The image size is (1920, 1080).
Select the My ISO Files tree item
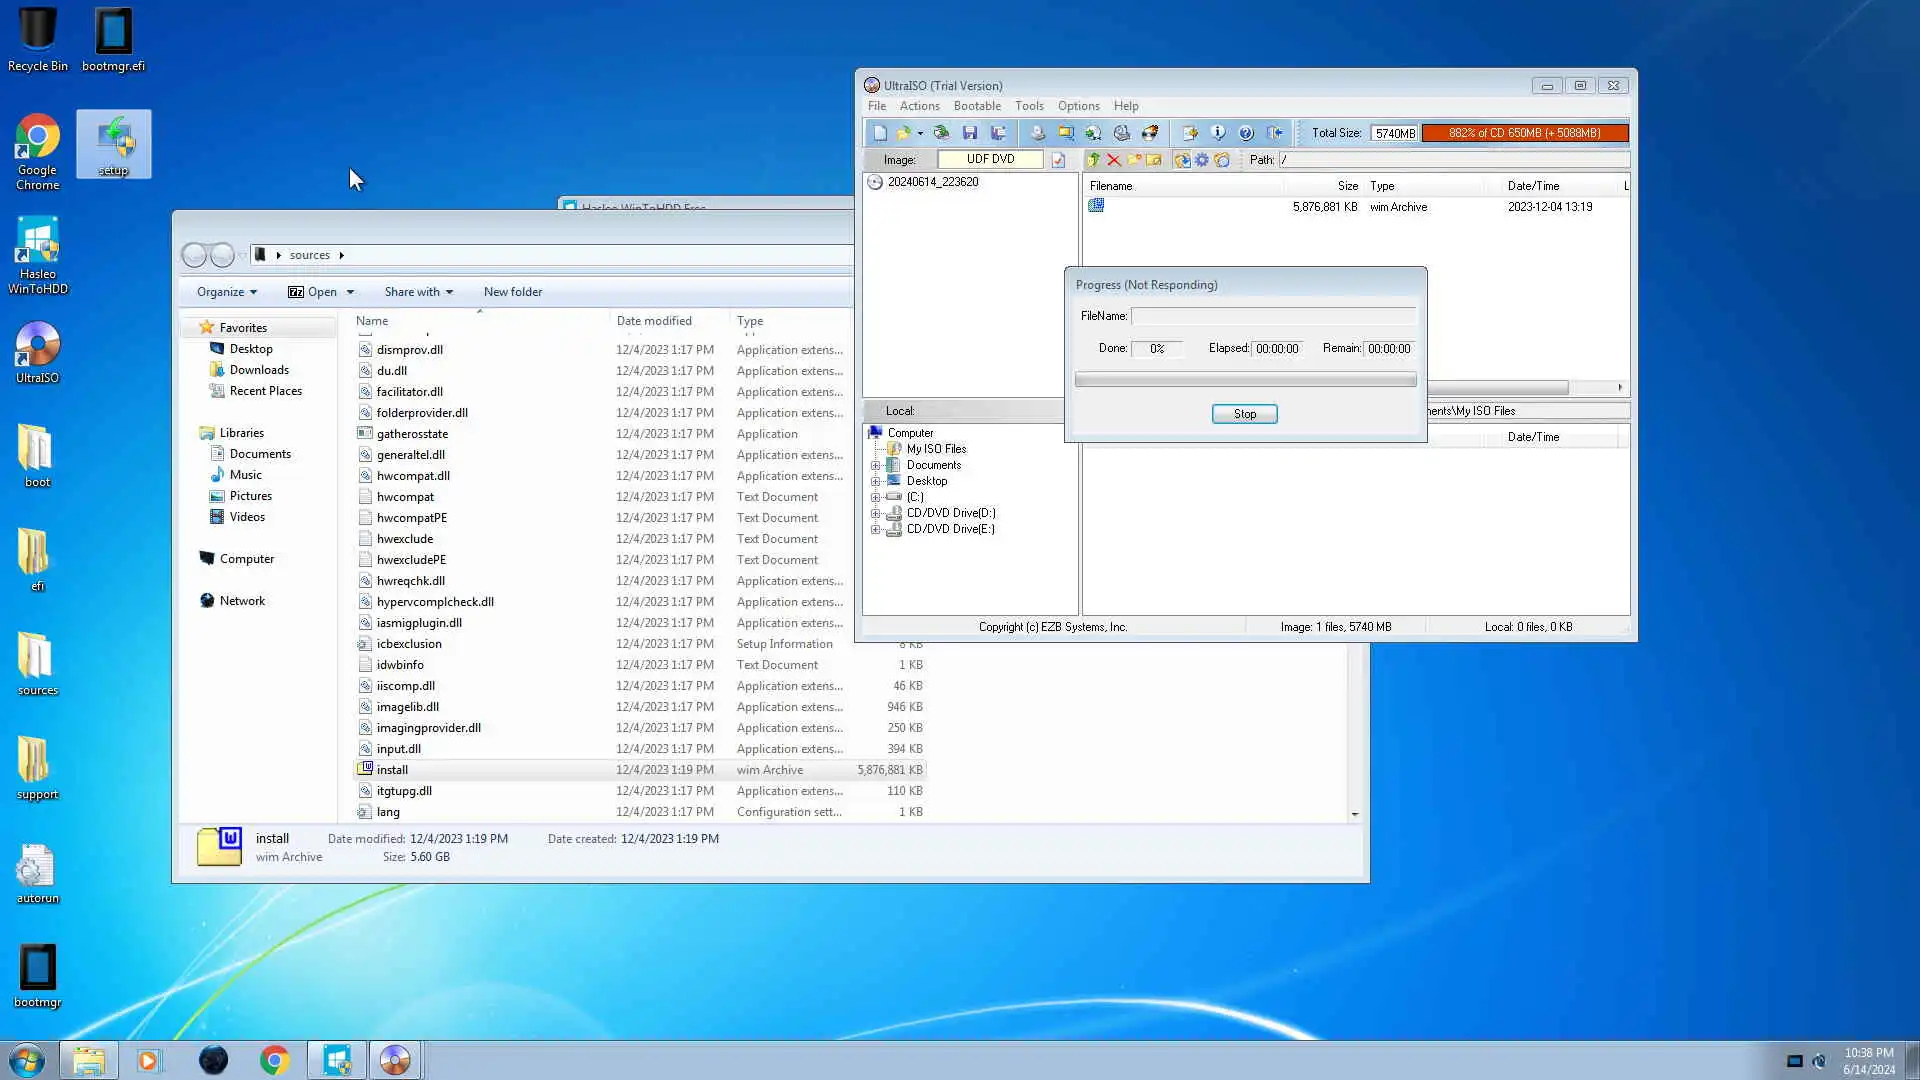pyautogui.click(x=935, y=449)
